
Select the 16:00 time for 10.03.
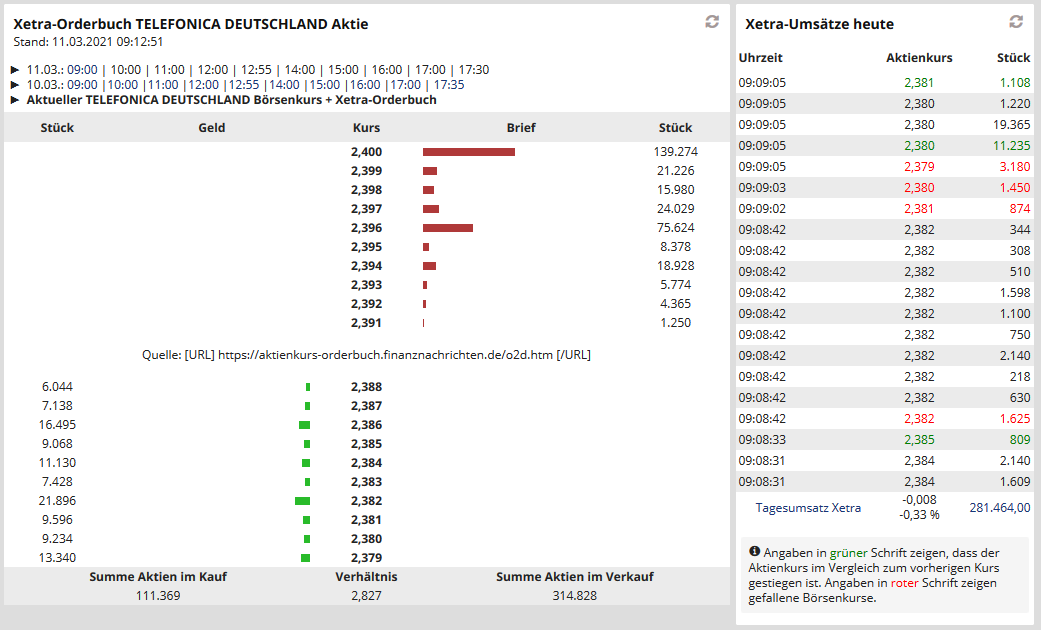[368, 84]
